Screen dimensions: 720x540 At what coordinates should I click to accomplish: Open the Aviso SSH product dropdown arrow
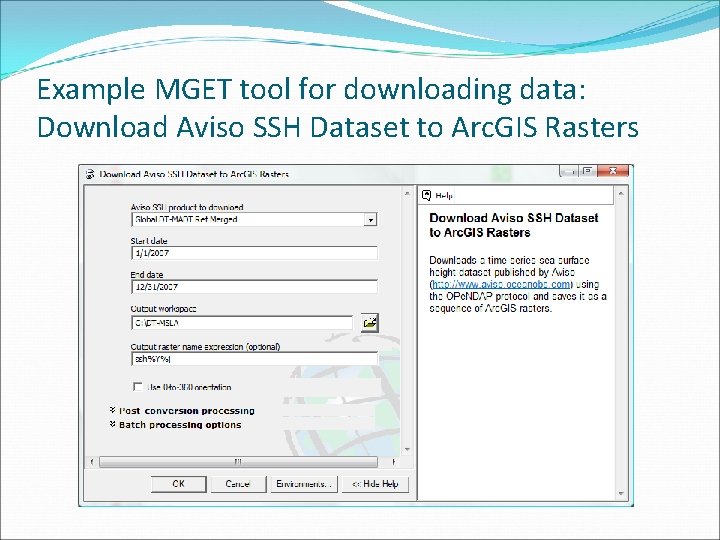(370, 220)
